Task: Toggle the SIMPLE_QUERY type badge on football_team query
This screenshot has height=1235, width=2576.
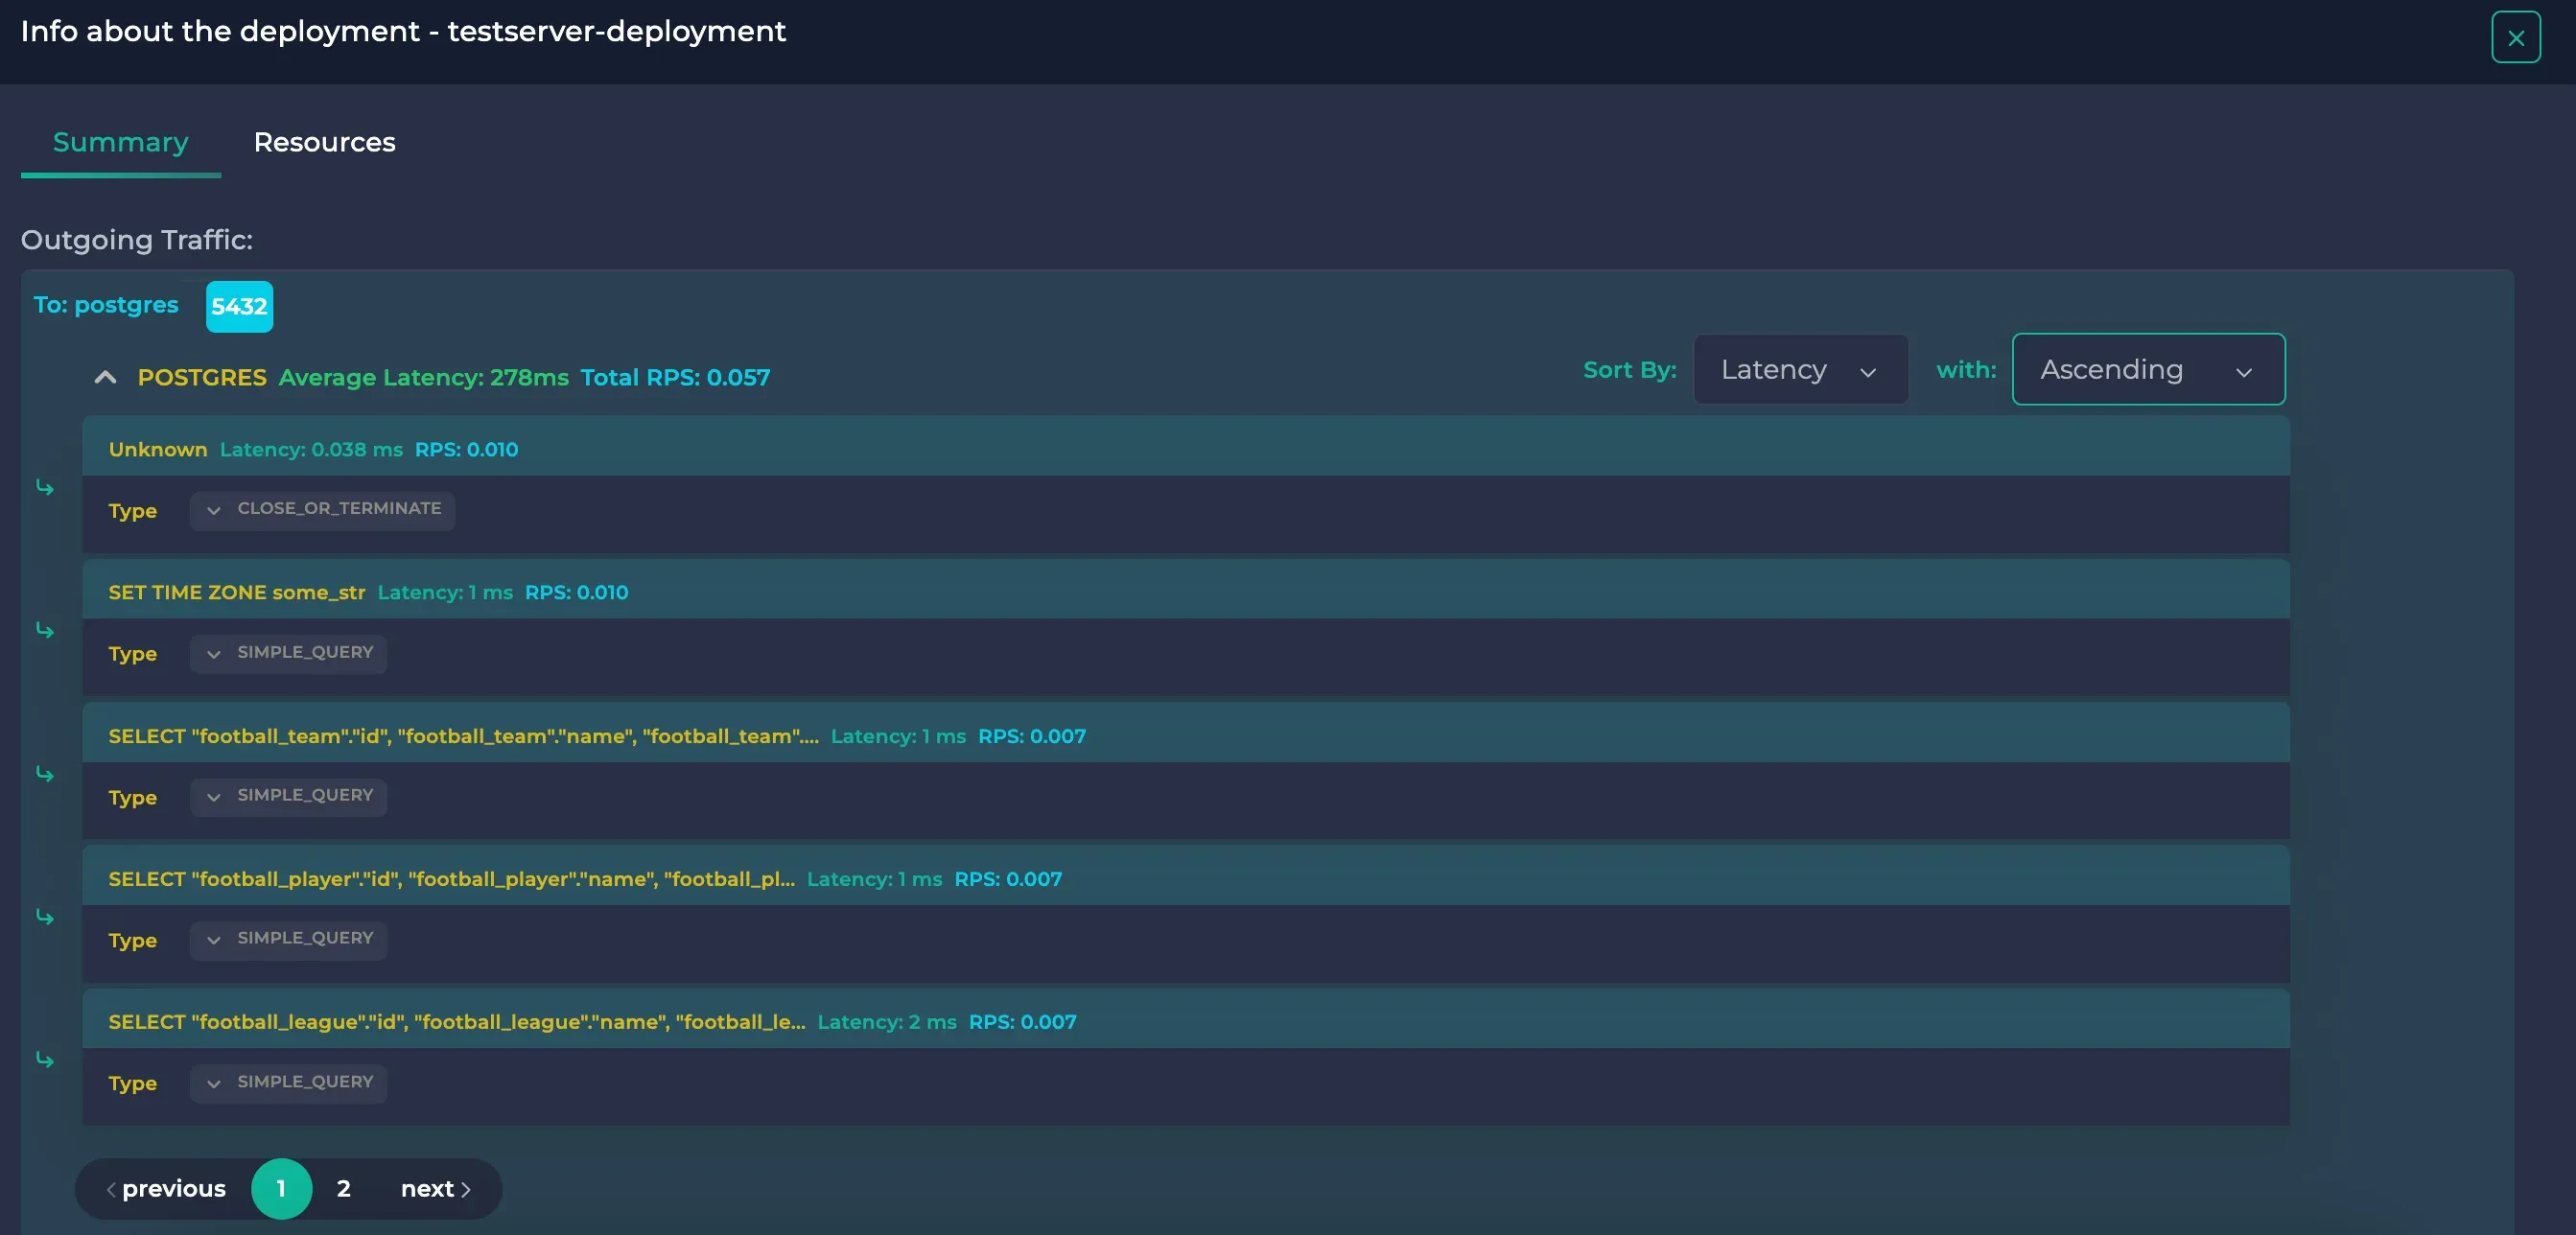Action: click(288, 797)
